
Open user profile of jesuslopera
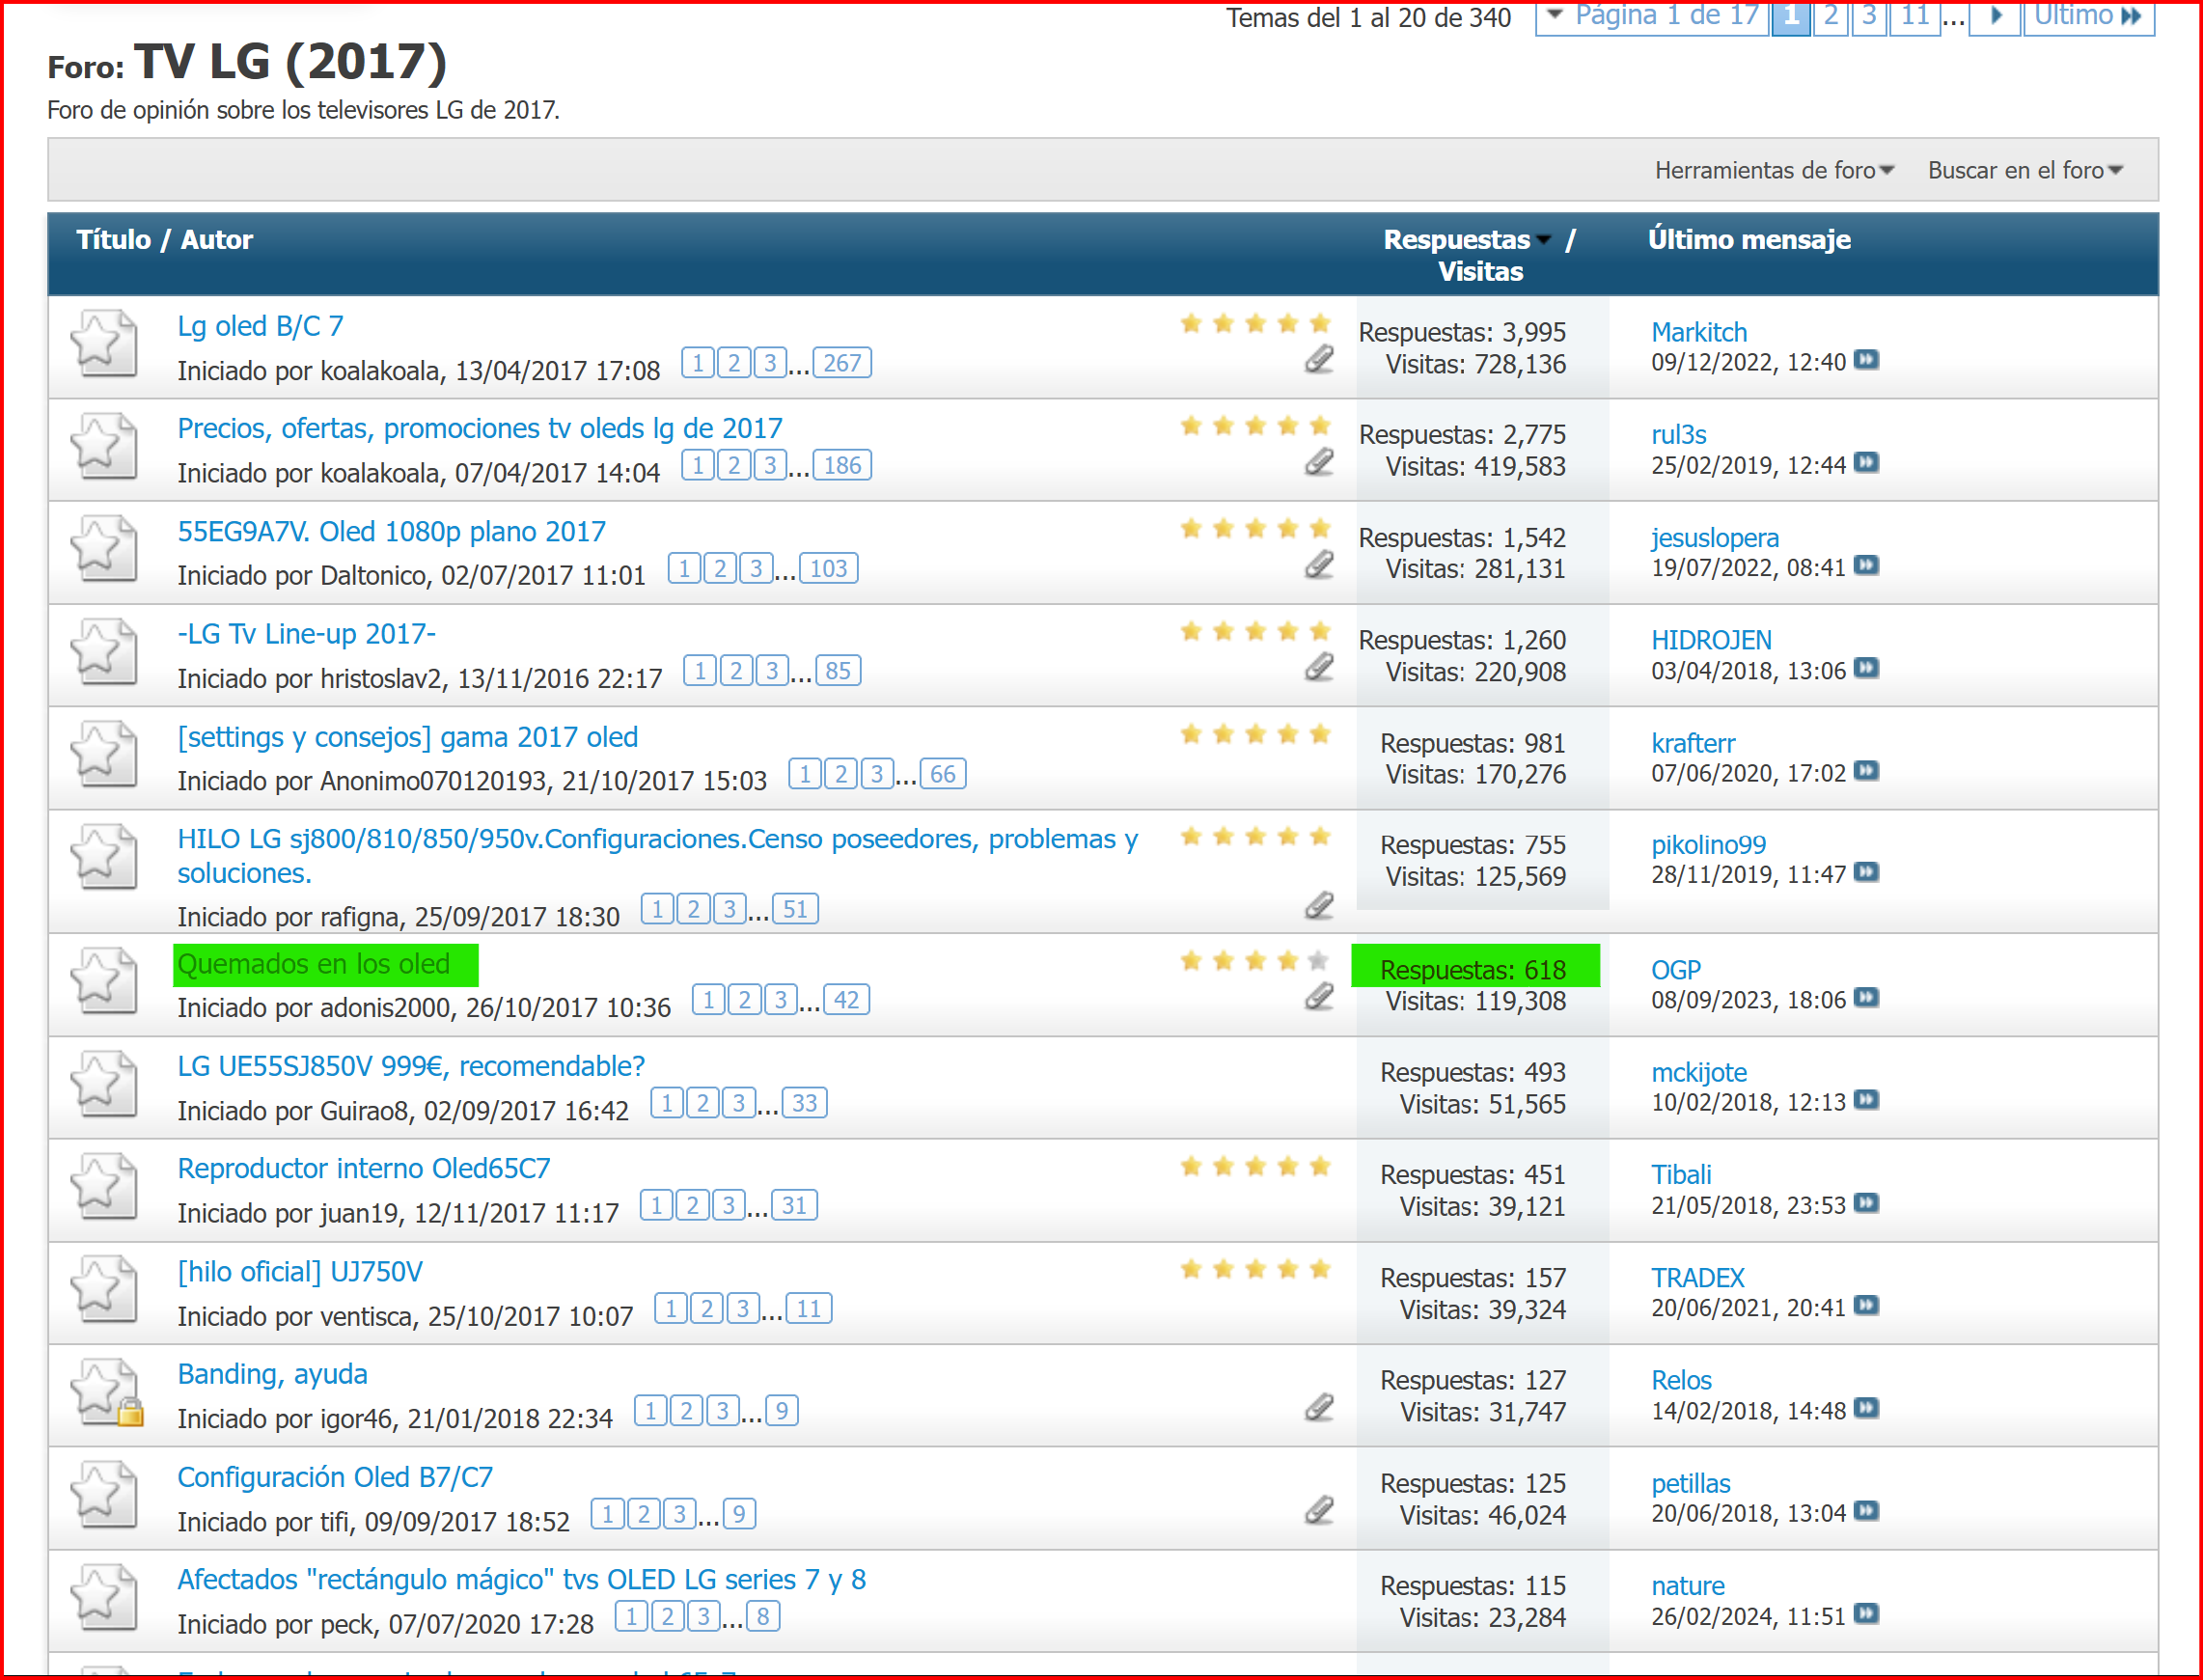1714,538
